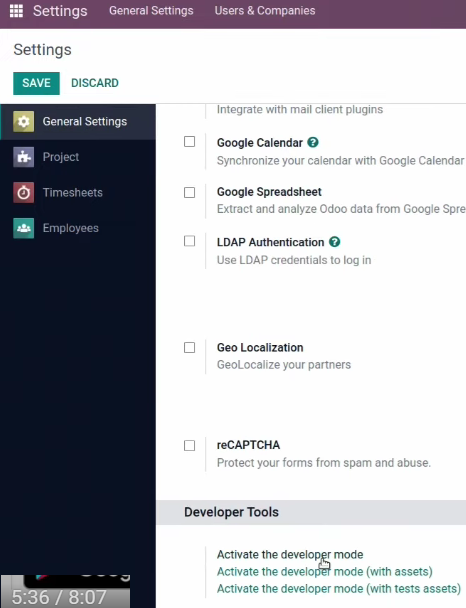The width and height of the screenshot is (466, 608).
Task: Enable the Google Calendar checkbox
Action: [190, 142]
